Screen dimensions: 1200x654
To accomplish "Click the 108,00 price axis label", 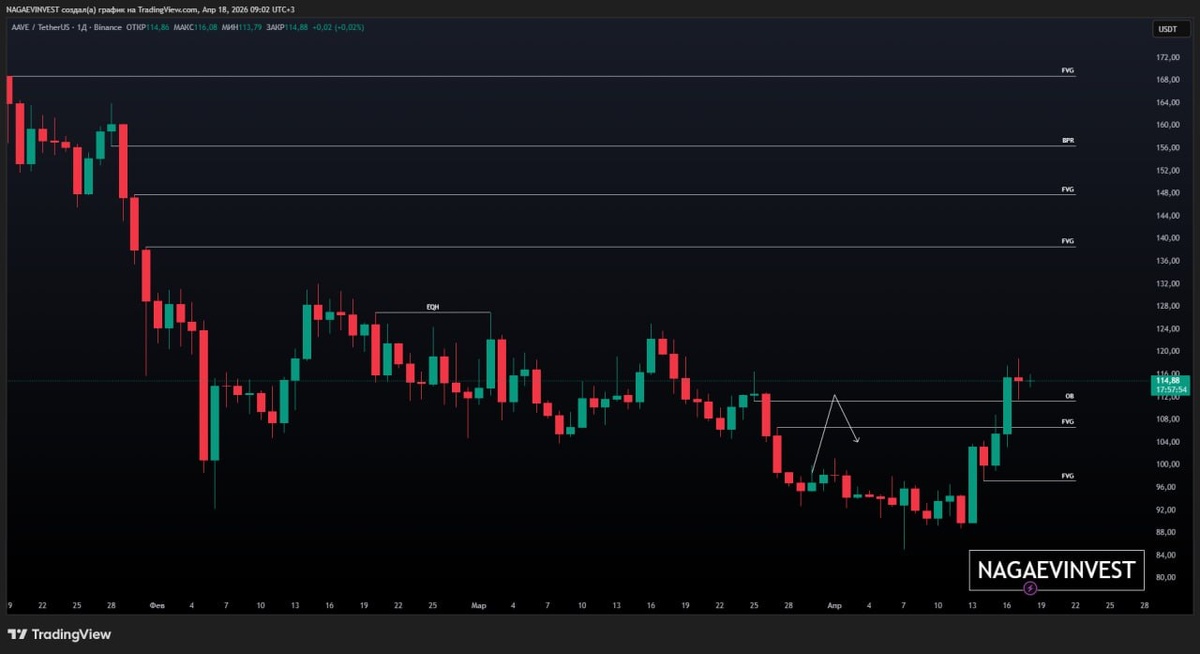I will [x=1167, y=419].
